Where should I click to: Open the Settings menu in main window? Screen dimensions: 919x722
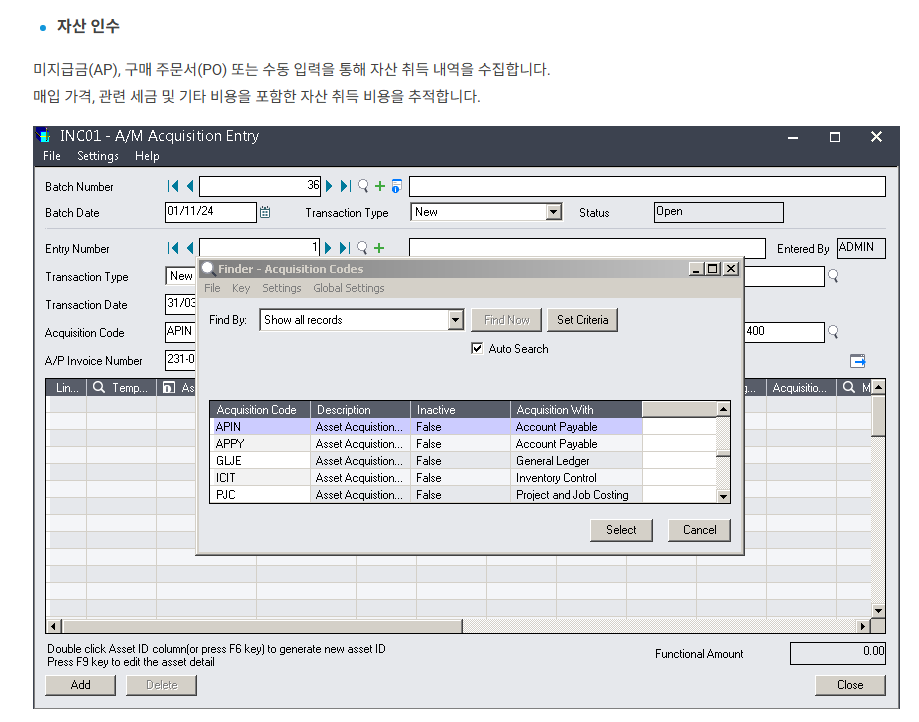point(98,156)
